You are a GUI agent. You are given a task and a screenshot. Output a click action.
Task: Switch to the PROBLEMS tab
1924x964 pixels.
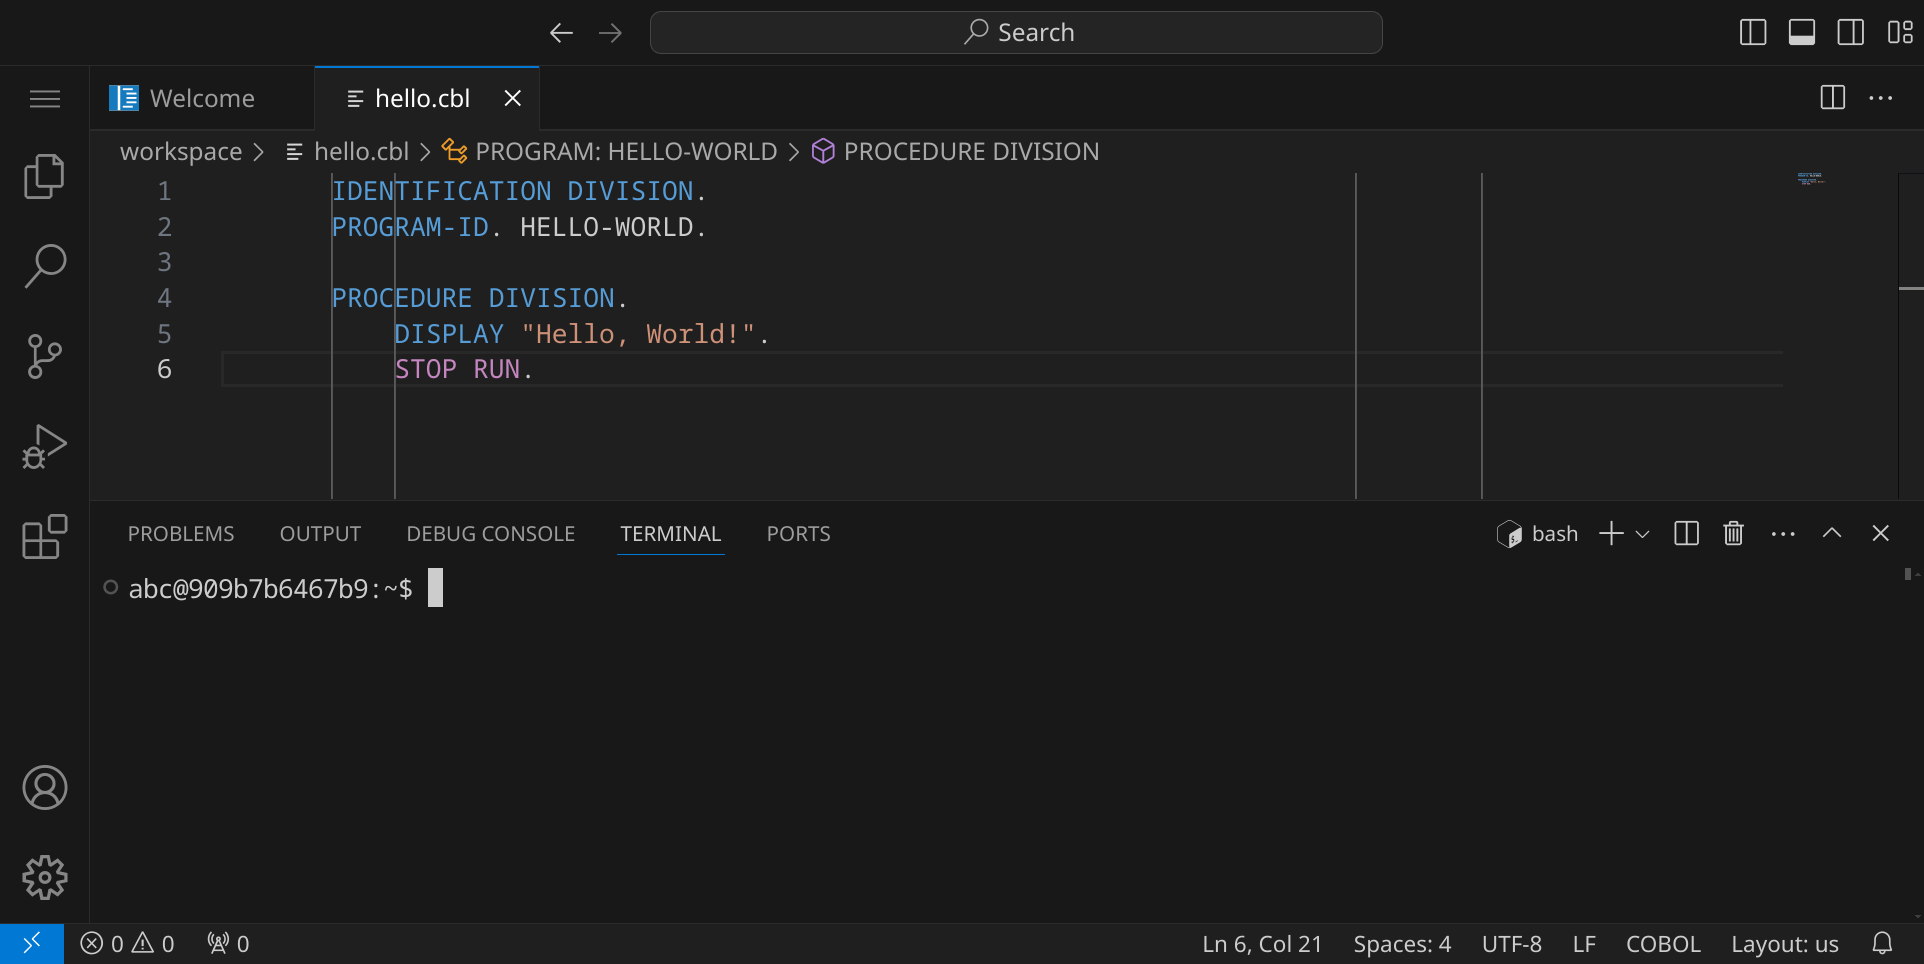click(181, 534)
